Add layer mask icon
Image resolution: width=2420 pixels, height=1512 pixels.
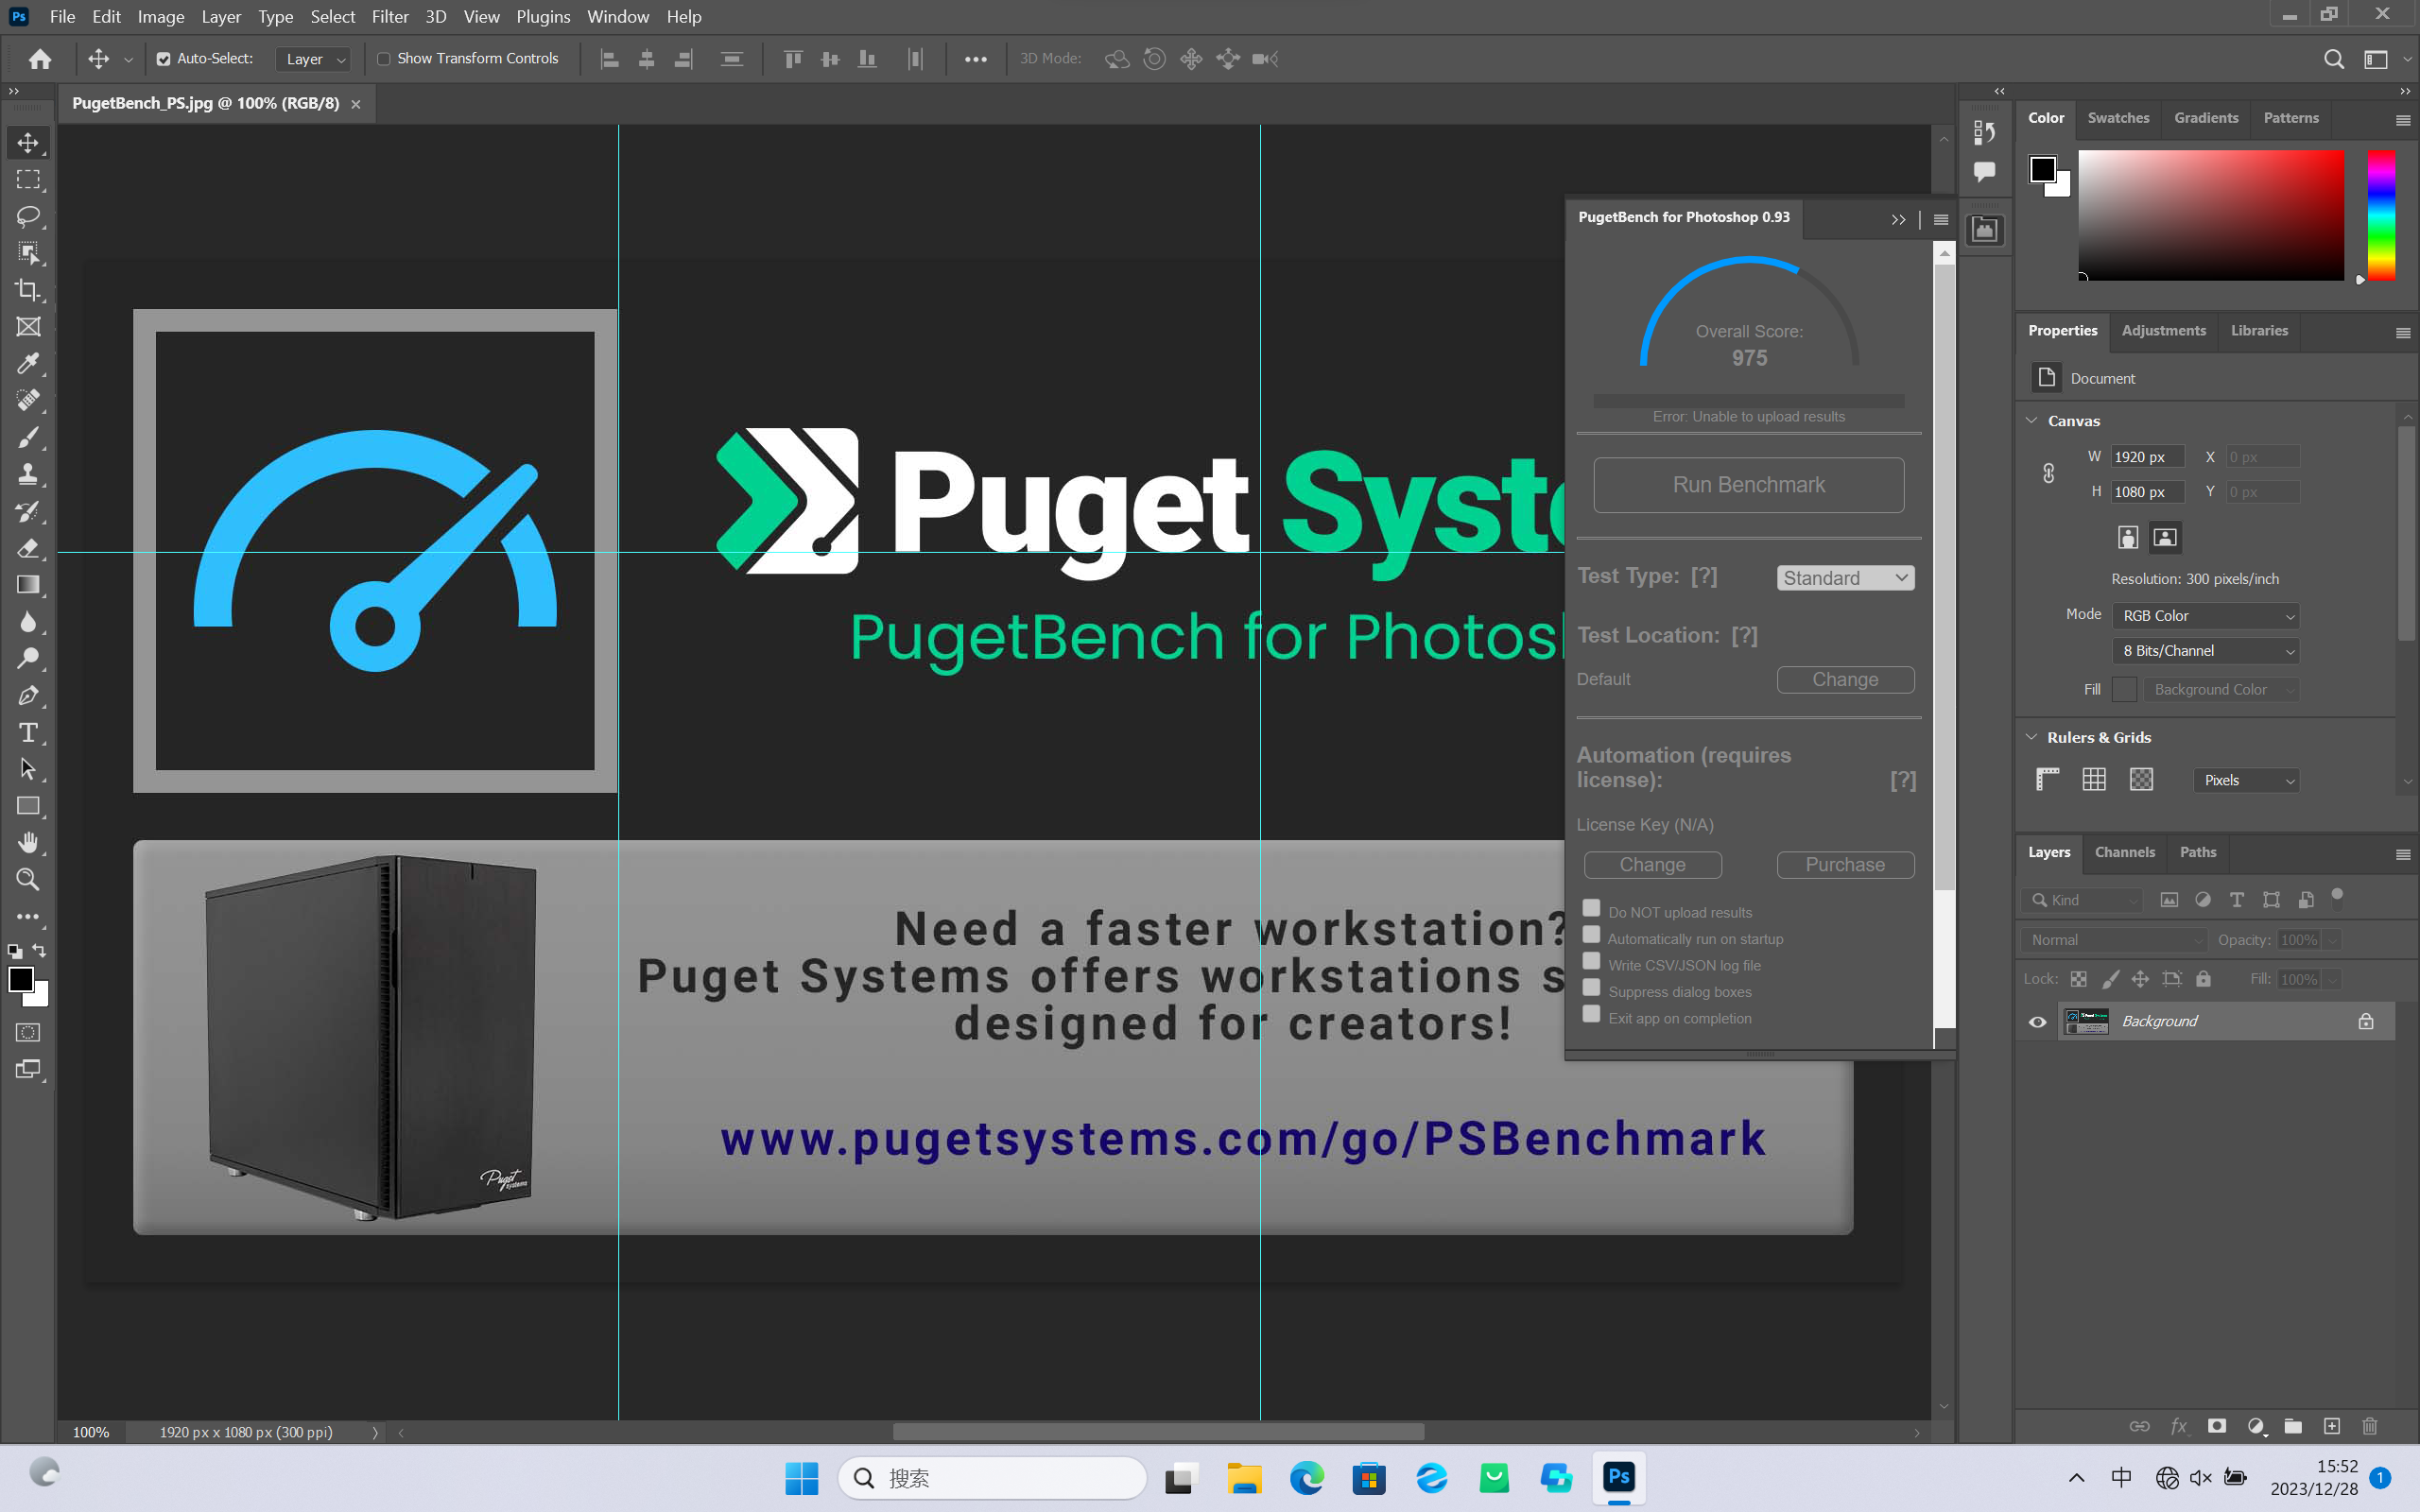tap(2217, 1426)
